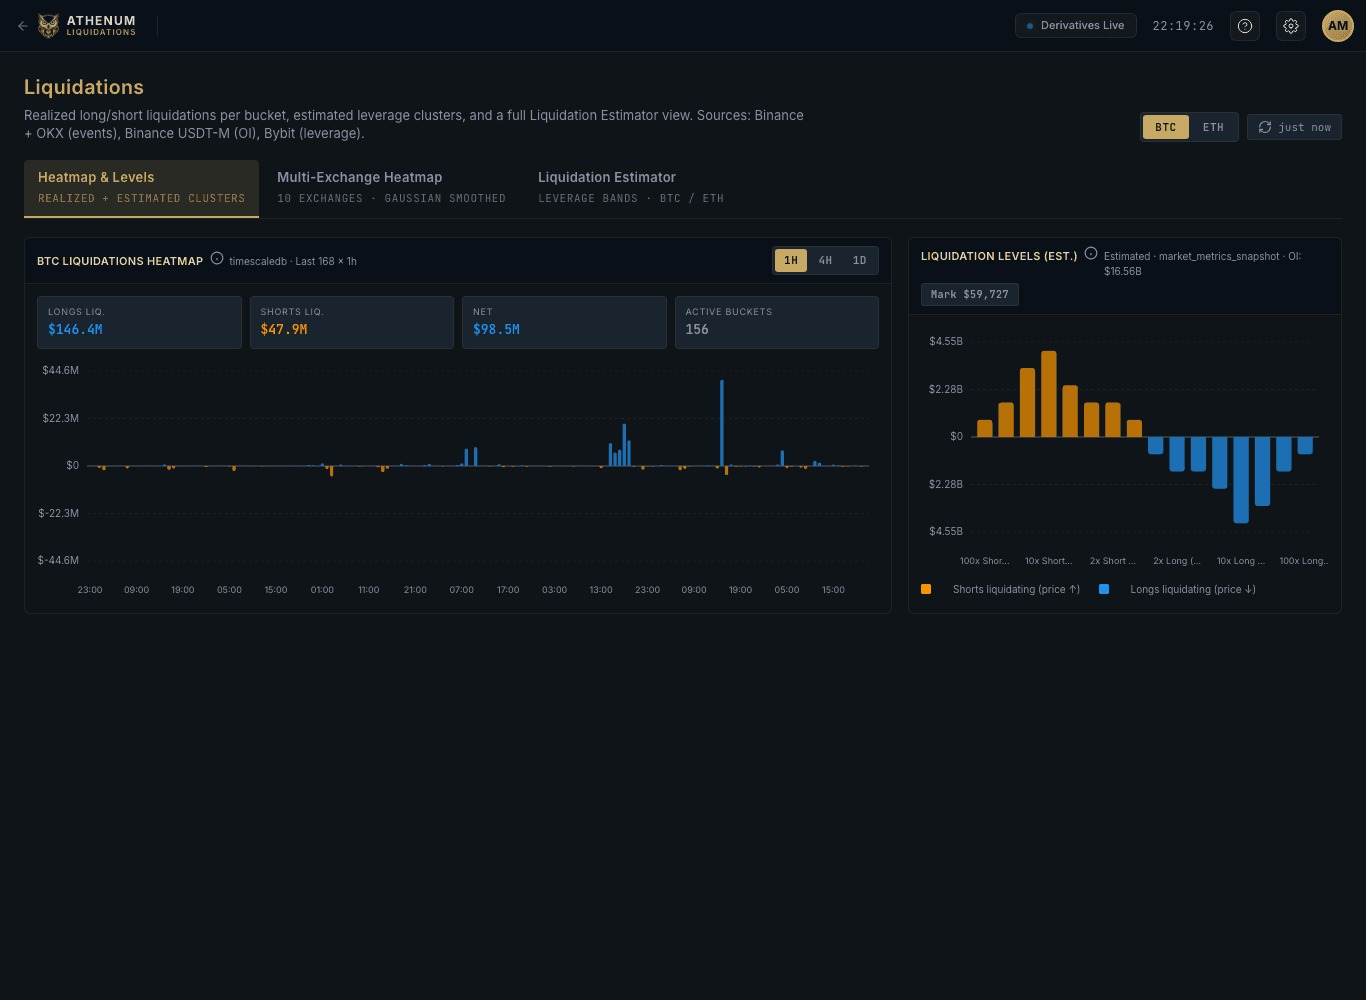Open the help question-mark icon
Image resolution: width=1366 pixels, height=1000 pixels.
point(1245,26)
